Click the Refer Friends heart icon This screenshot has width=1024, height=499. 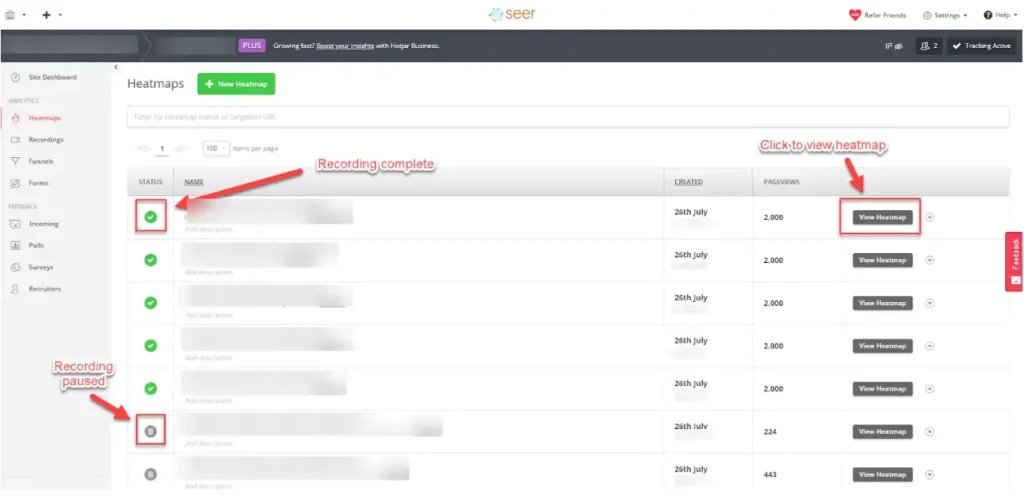(854, 15)
